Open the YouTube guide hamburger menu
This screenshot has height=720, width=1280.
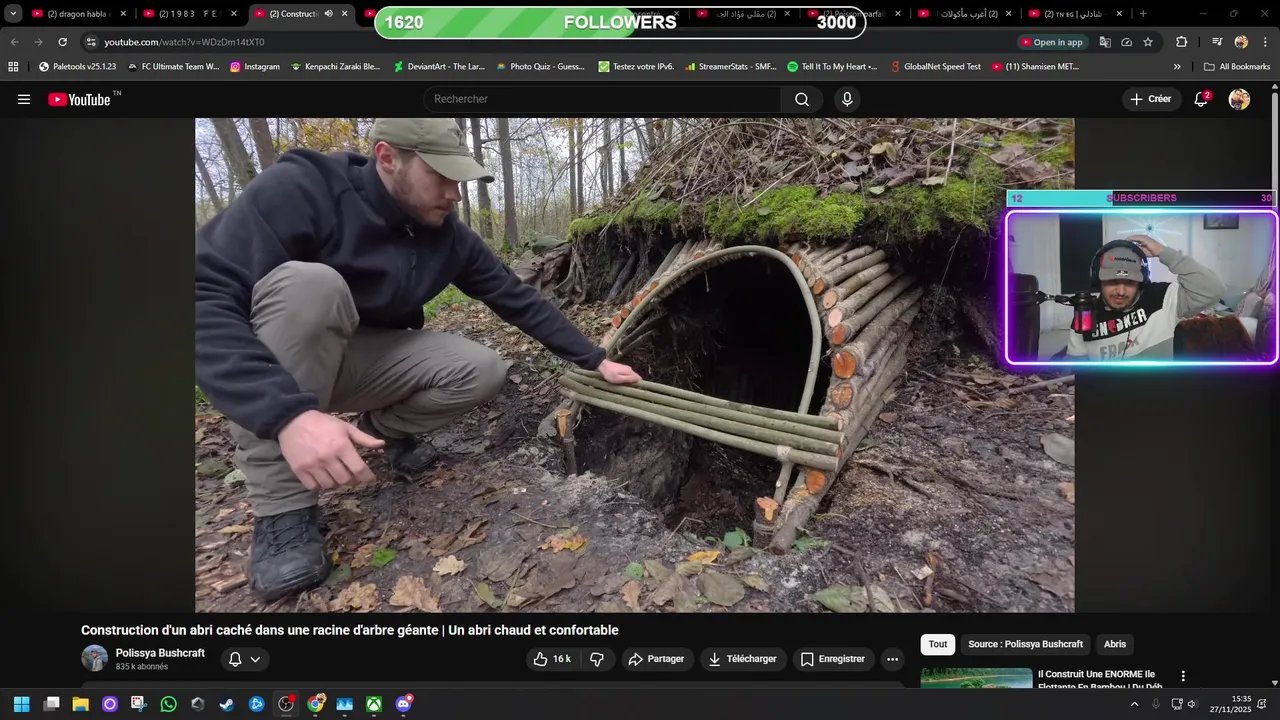(x=24, y=99)
